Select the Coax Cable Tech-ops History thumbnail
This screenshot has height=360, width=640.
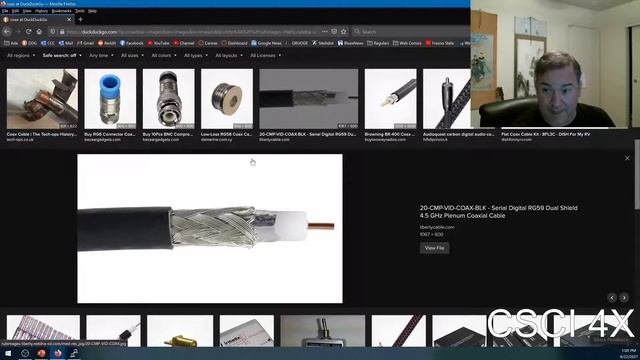(x=42, y=99)
